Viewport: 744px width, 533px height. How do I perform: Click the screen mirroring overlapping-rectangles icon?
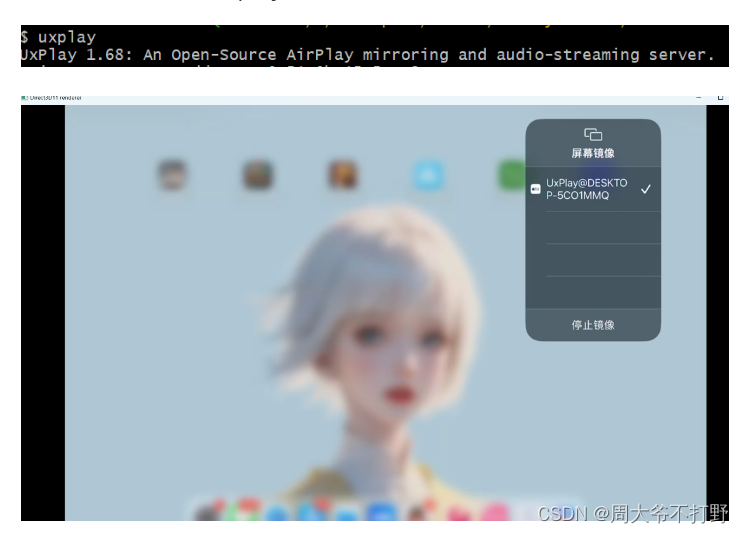pyautogui.click(x=593, y=135)
